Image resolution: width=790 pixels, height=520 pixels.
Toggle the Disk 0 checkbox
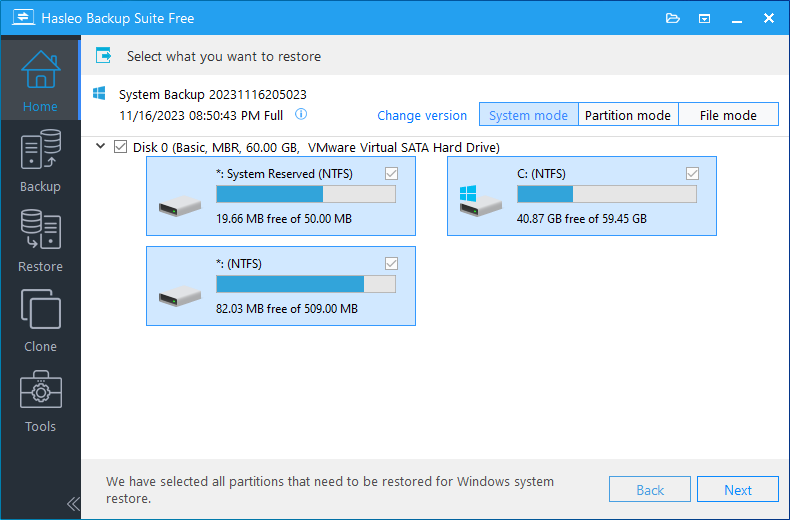coord(120,147)
